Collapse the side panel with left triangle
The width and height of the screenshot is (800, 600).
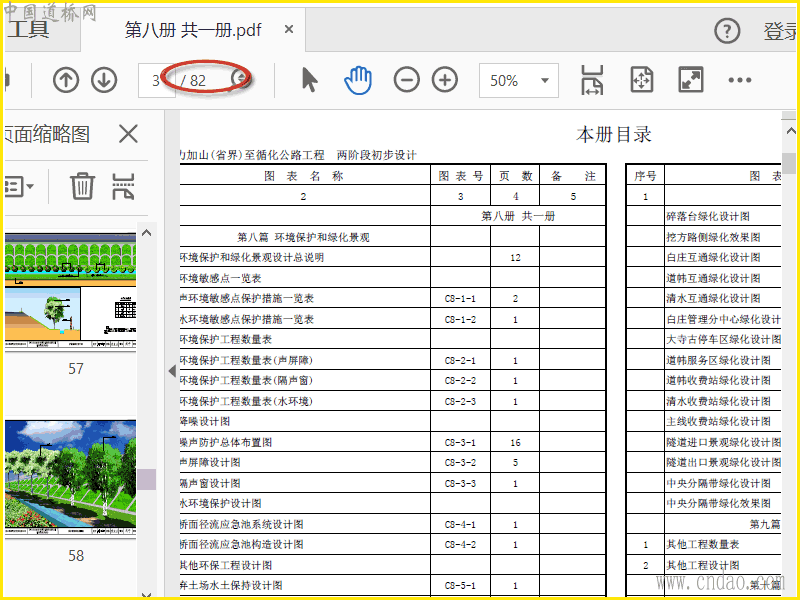click(172, 371)
